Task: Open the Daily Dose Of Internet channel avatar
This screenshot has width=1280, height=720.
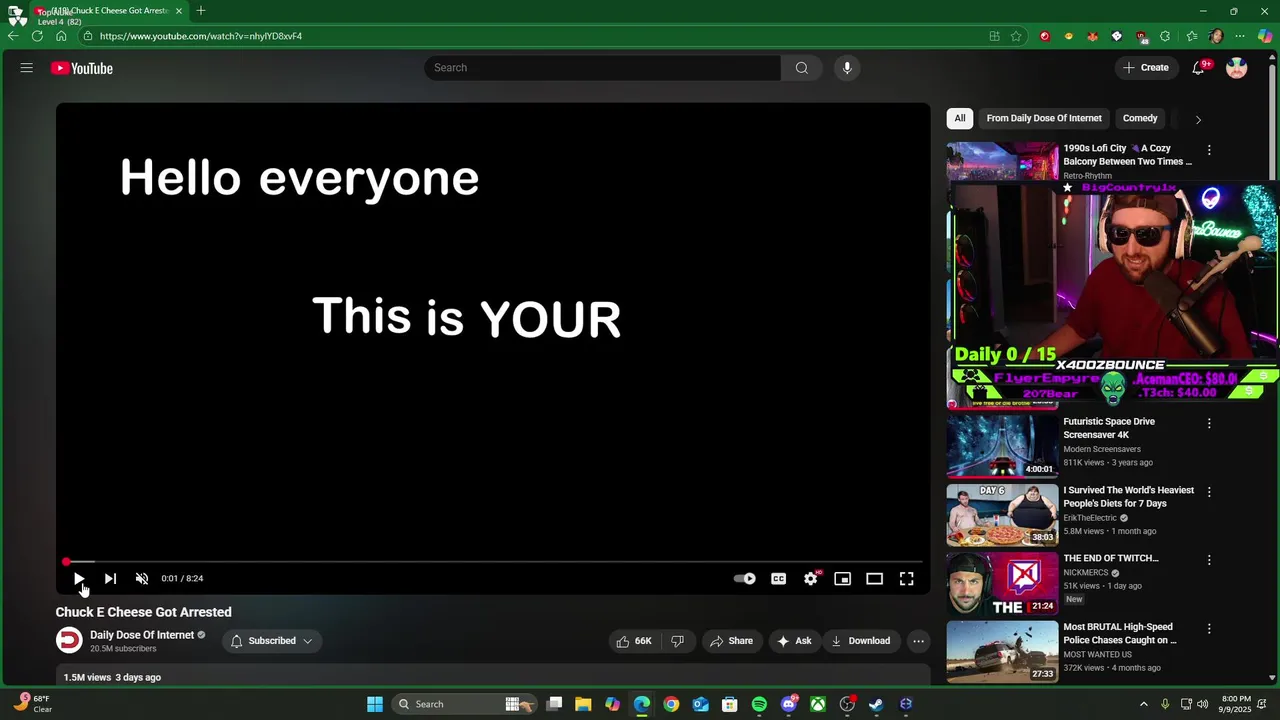Action: tap(69, 641)
